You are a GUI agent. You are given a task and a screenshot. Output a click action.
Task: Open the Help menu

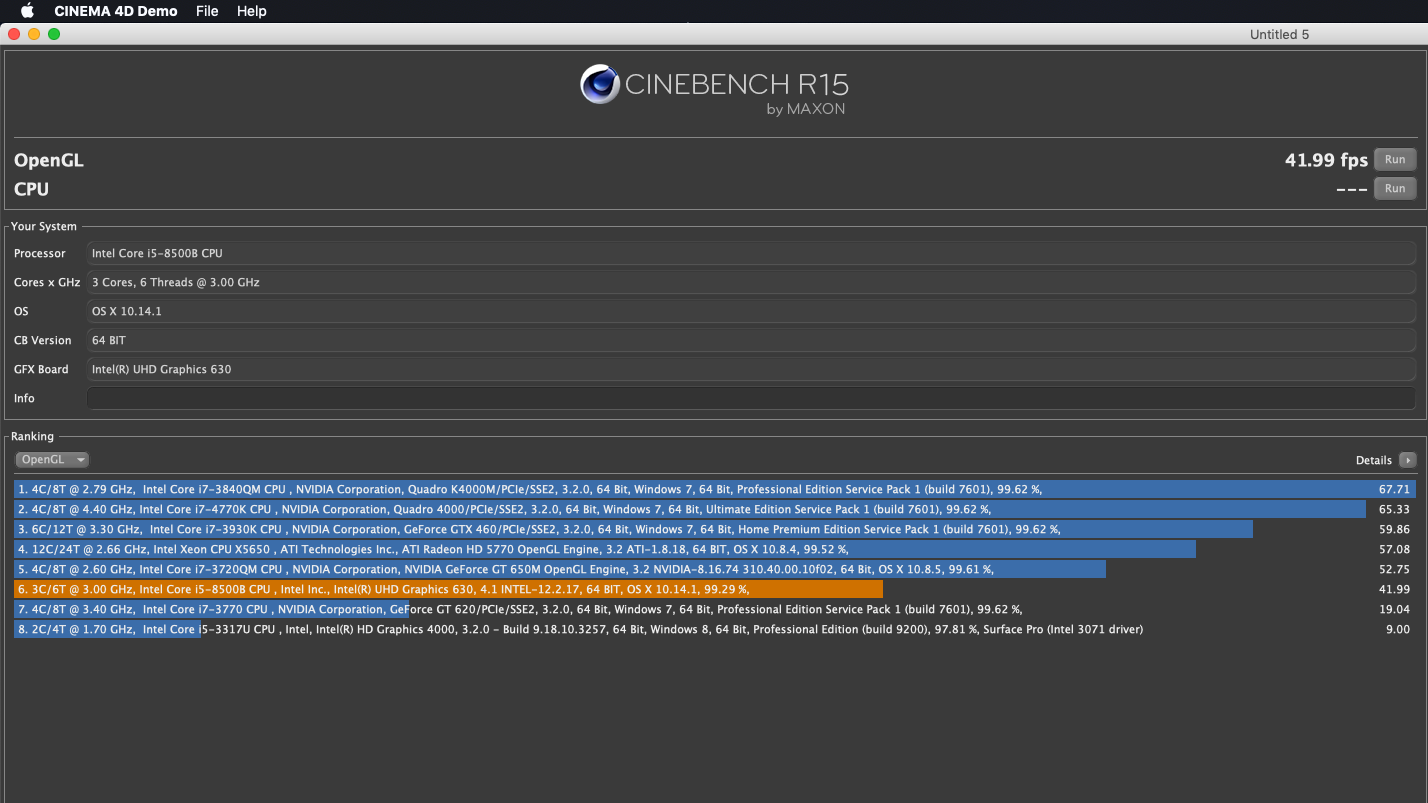coord(252,11)
